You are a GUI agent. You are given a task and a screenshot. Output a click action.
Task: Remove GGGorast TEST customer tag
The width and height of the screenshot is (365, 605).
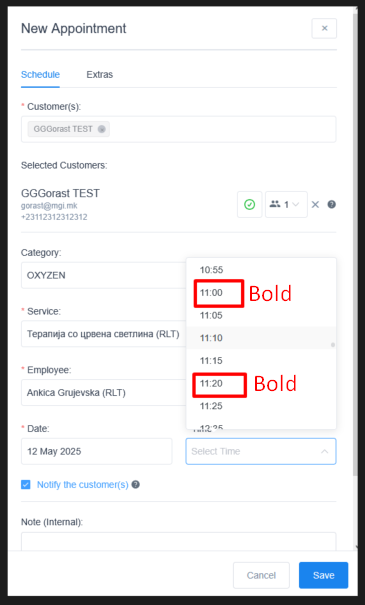101,129
